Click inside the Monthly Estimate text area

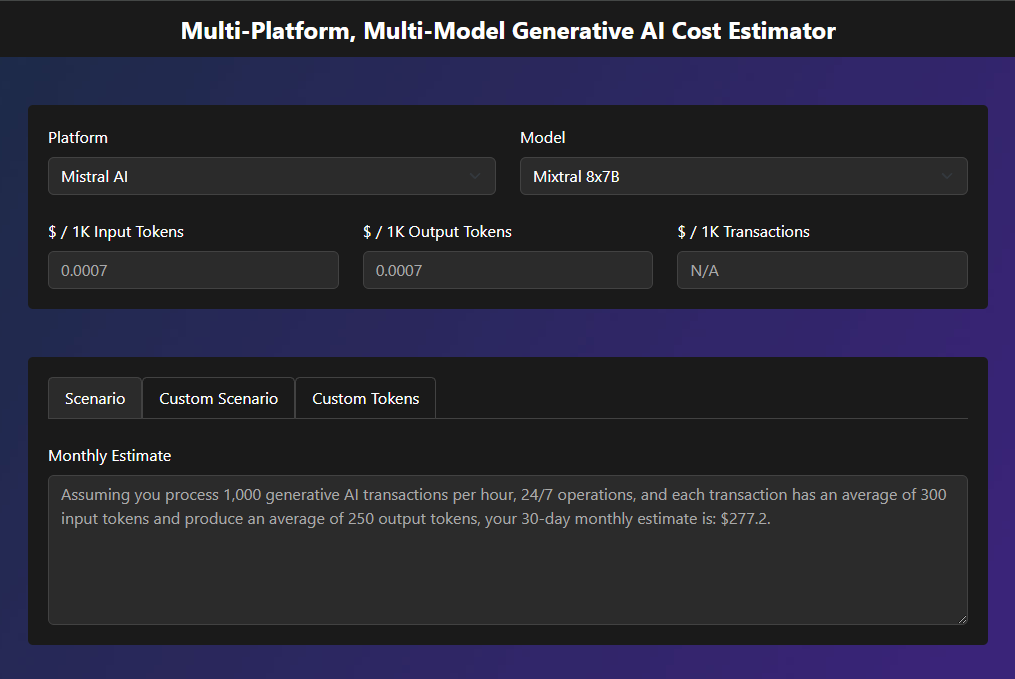508,550
